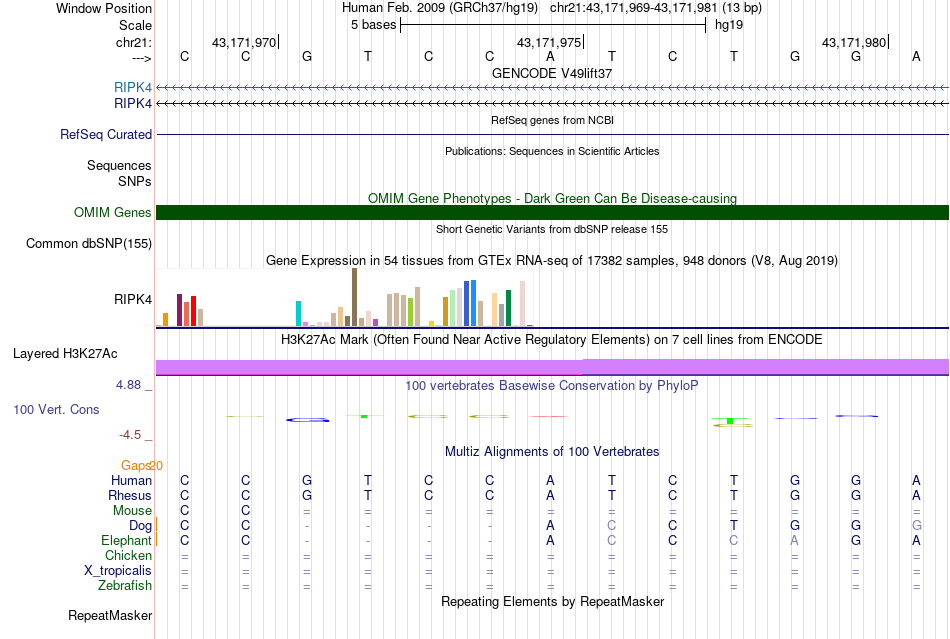This screenshot has height=639, width=950.
Task: Click the 43,171,970 ruler position
Action: tap(244, 42)
